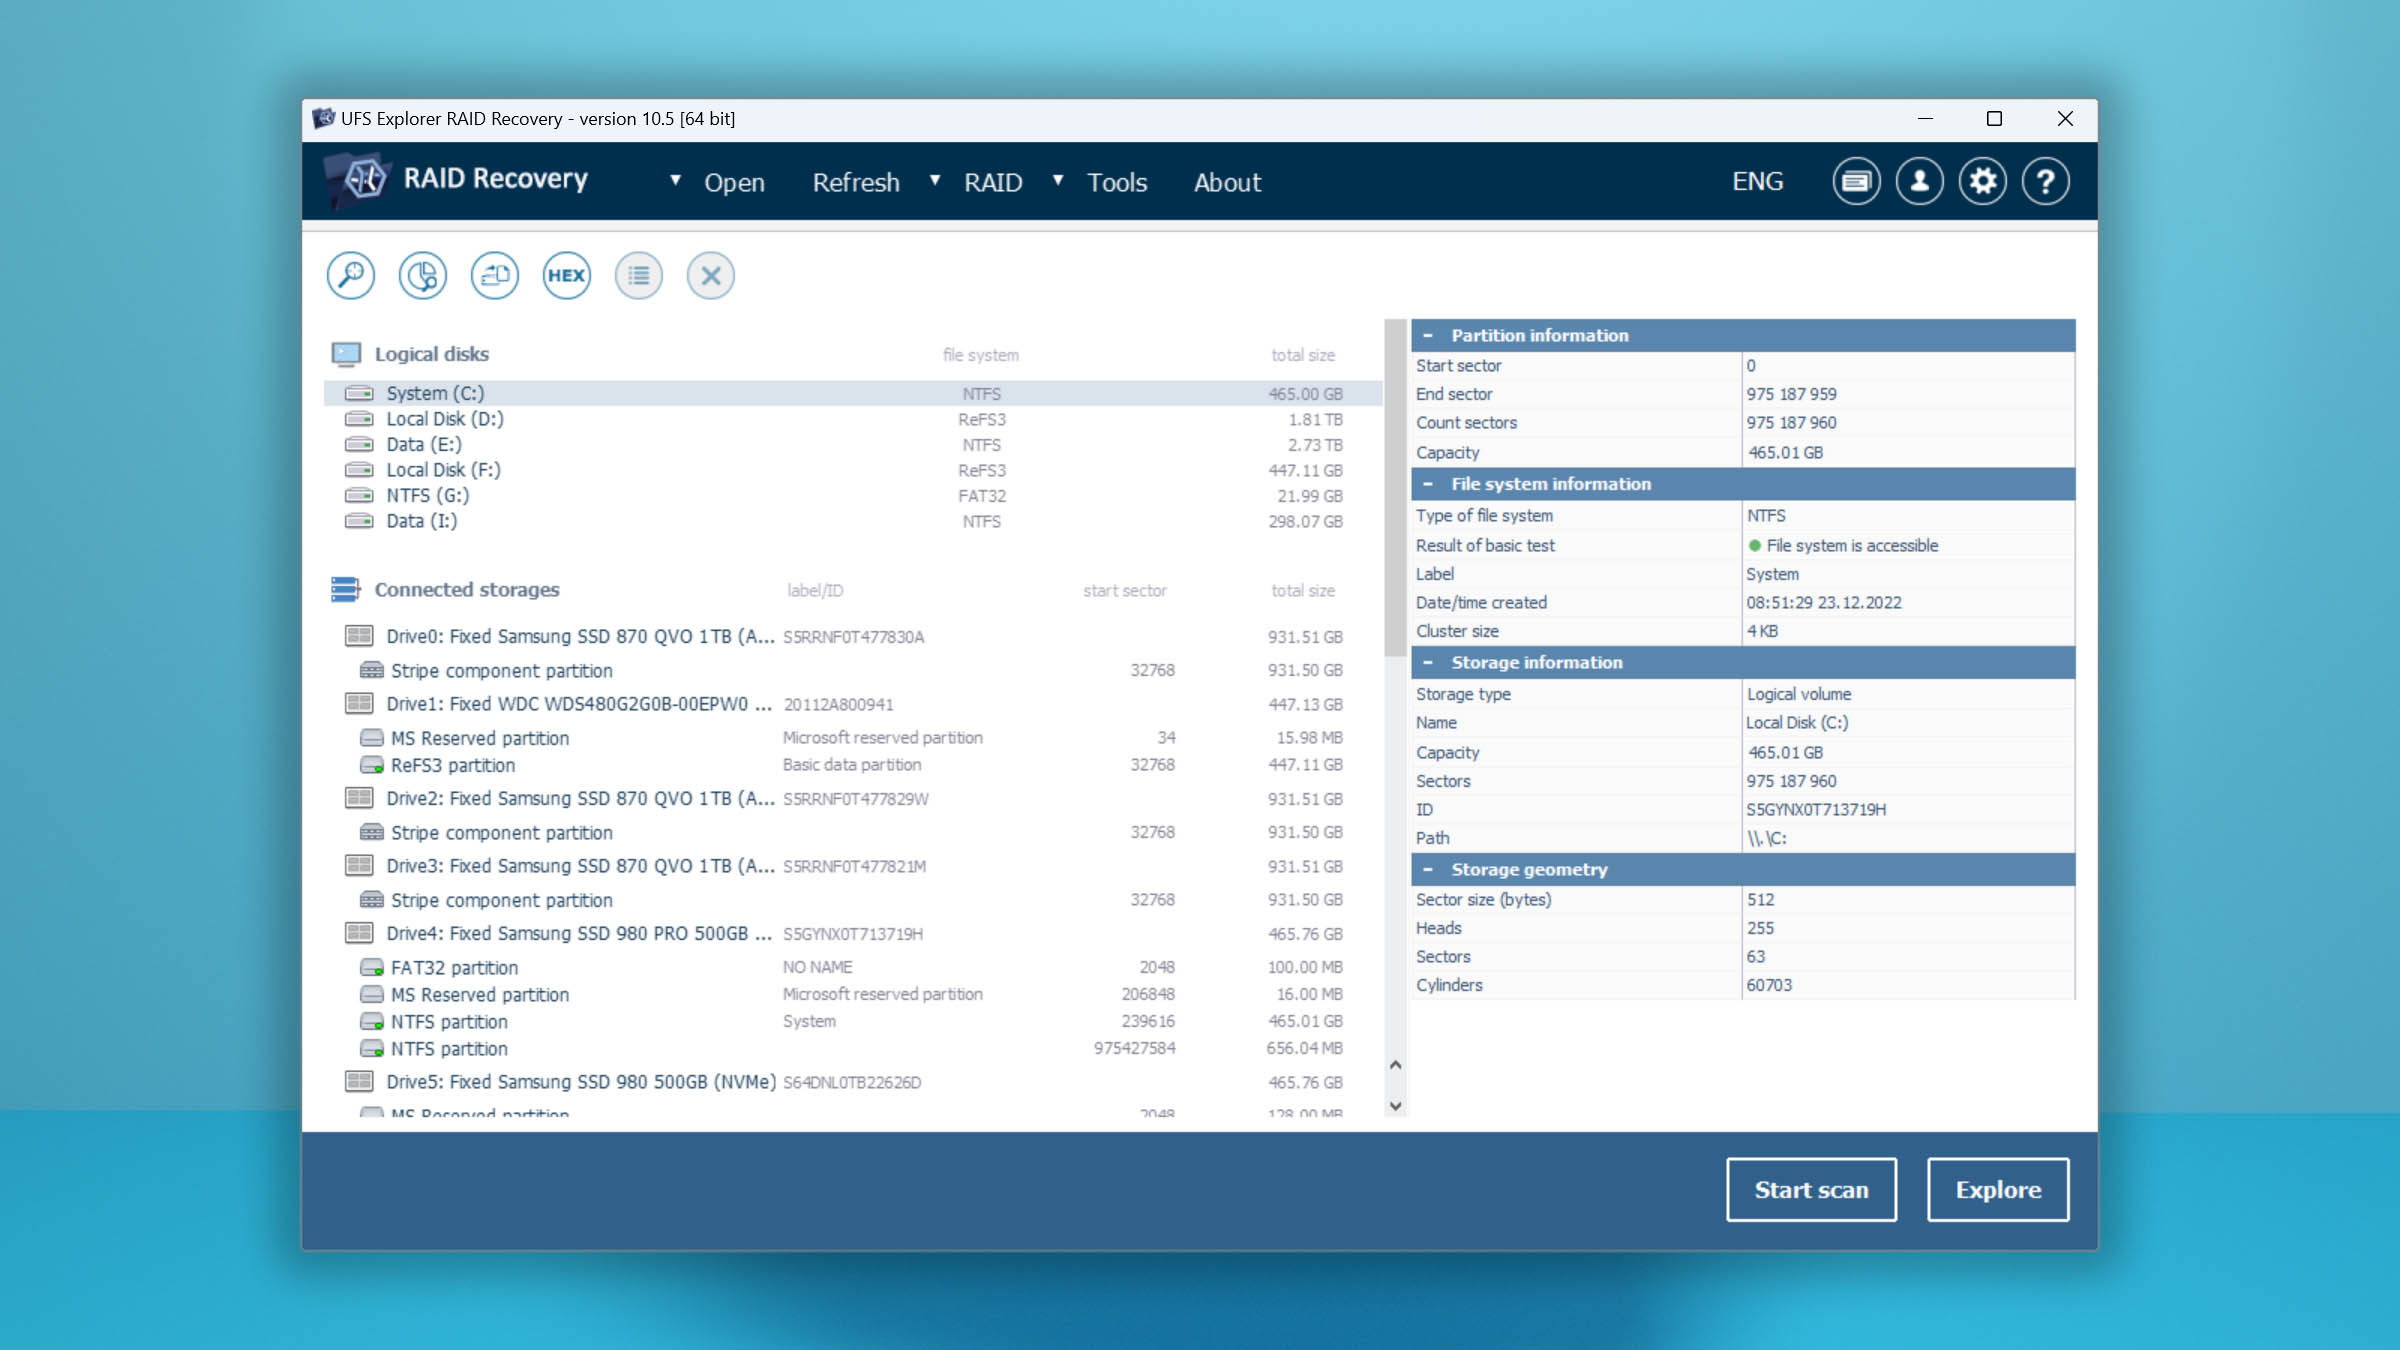Select Data (I:) logical disk
The image size is (2400, 1350).
point(853,521)
